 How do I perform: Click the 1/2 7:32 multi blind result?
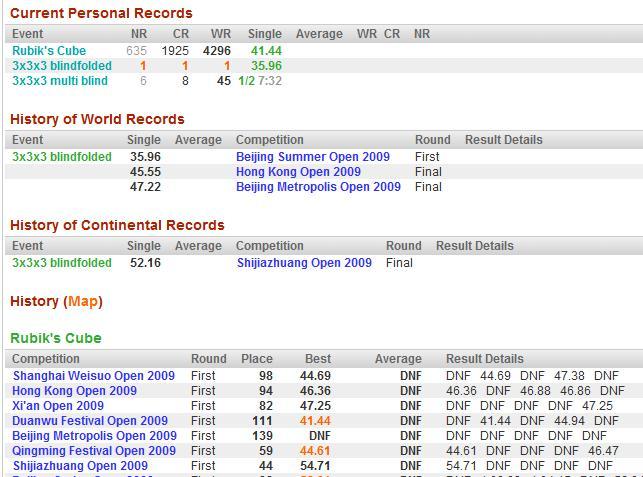[x=260, y=81]
